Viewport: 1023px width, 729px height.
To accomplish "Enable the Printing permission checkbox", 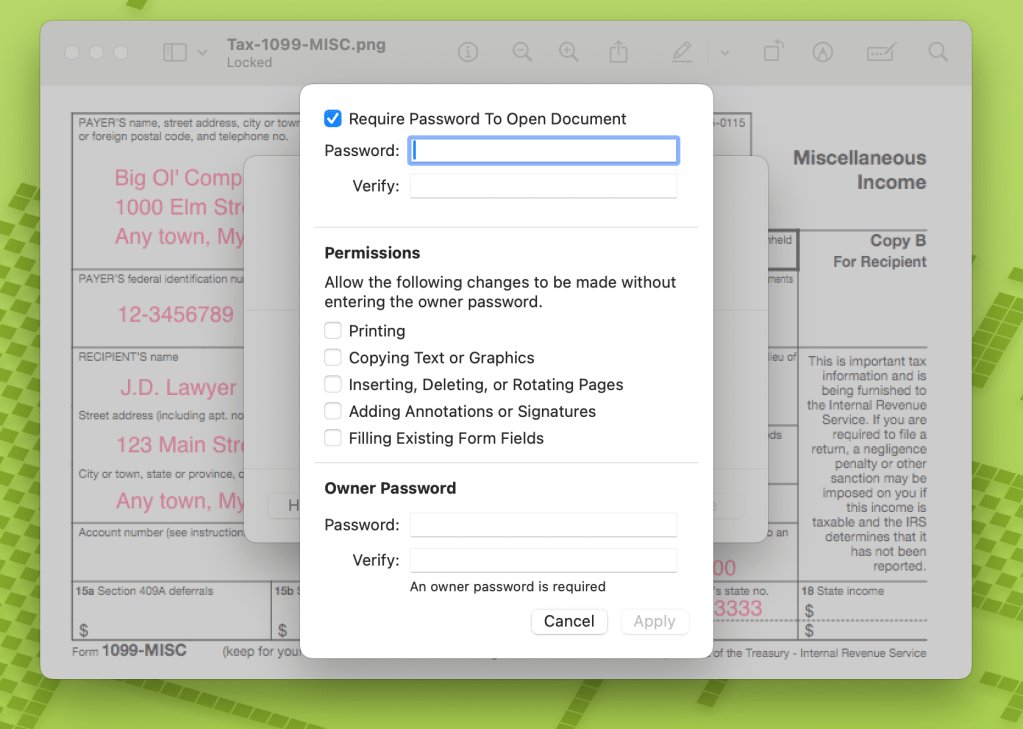I will (333, 331).
